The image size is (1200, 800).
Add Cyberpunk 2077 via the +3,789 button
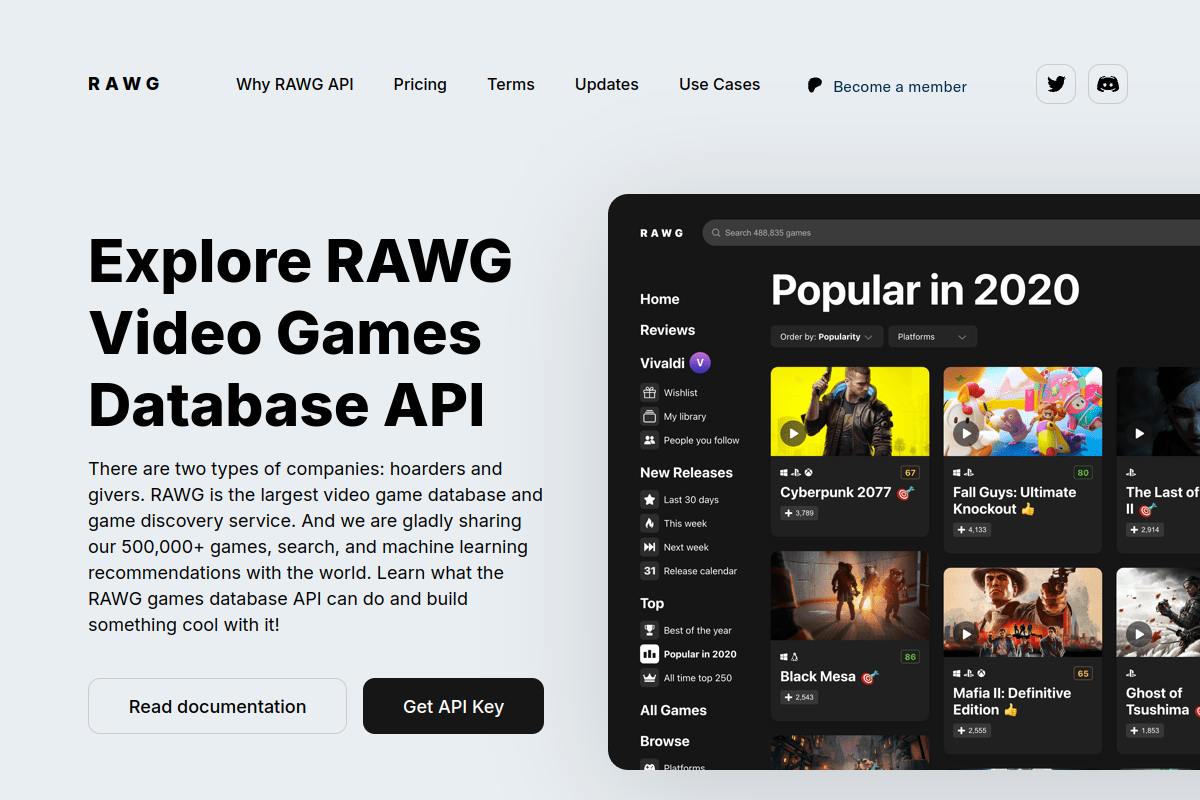tap(800, 513)
